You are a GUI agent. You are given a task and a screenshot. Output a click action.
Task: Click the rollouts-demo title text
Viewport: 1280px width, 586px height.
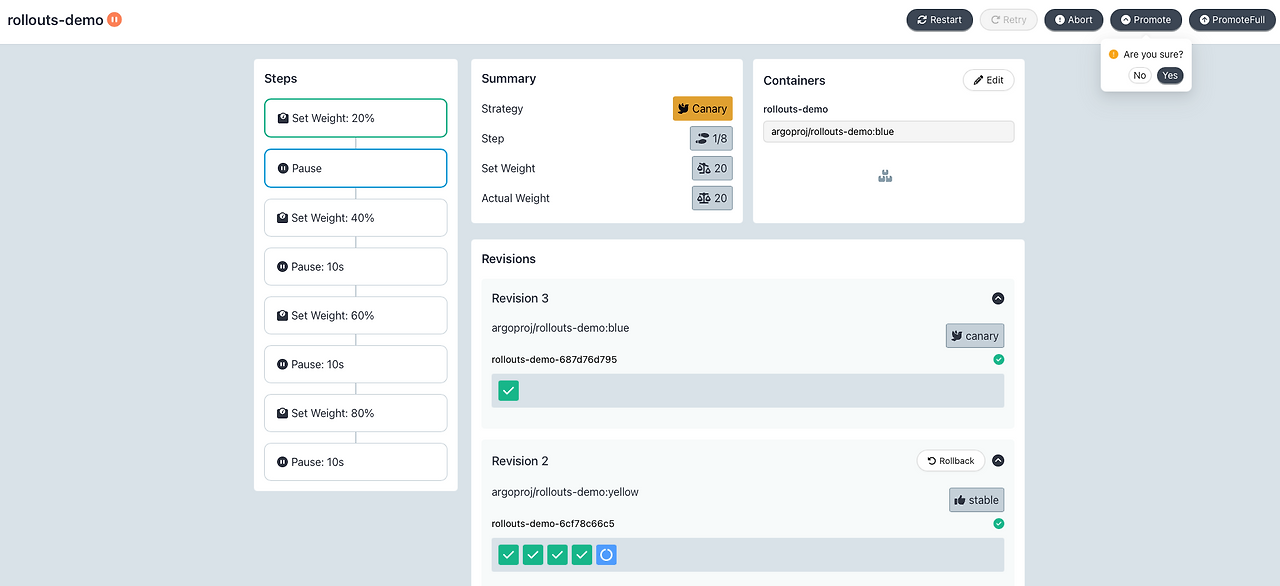click(55, 19)
